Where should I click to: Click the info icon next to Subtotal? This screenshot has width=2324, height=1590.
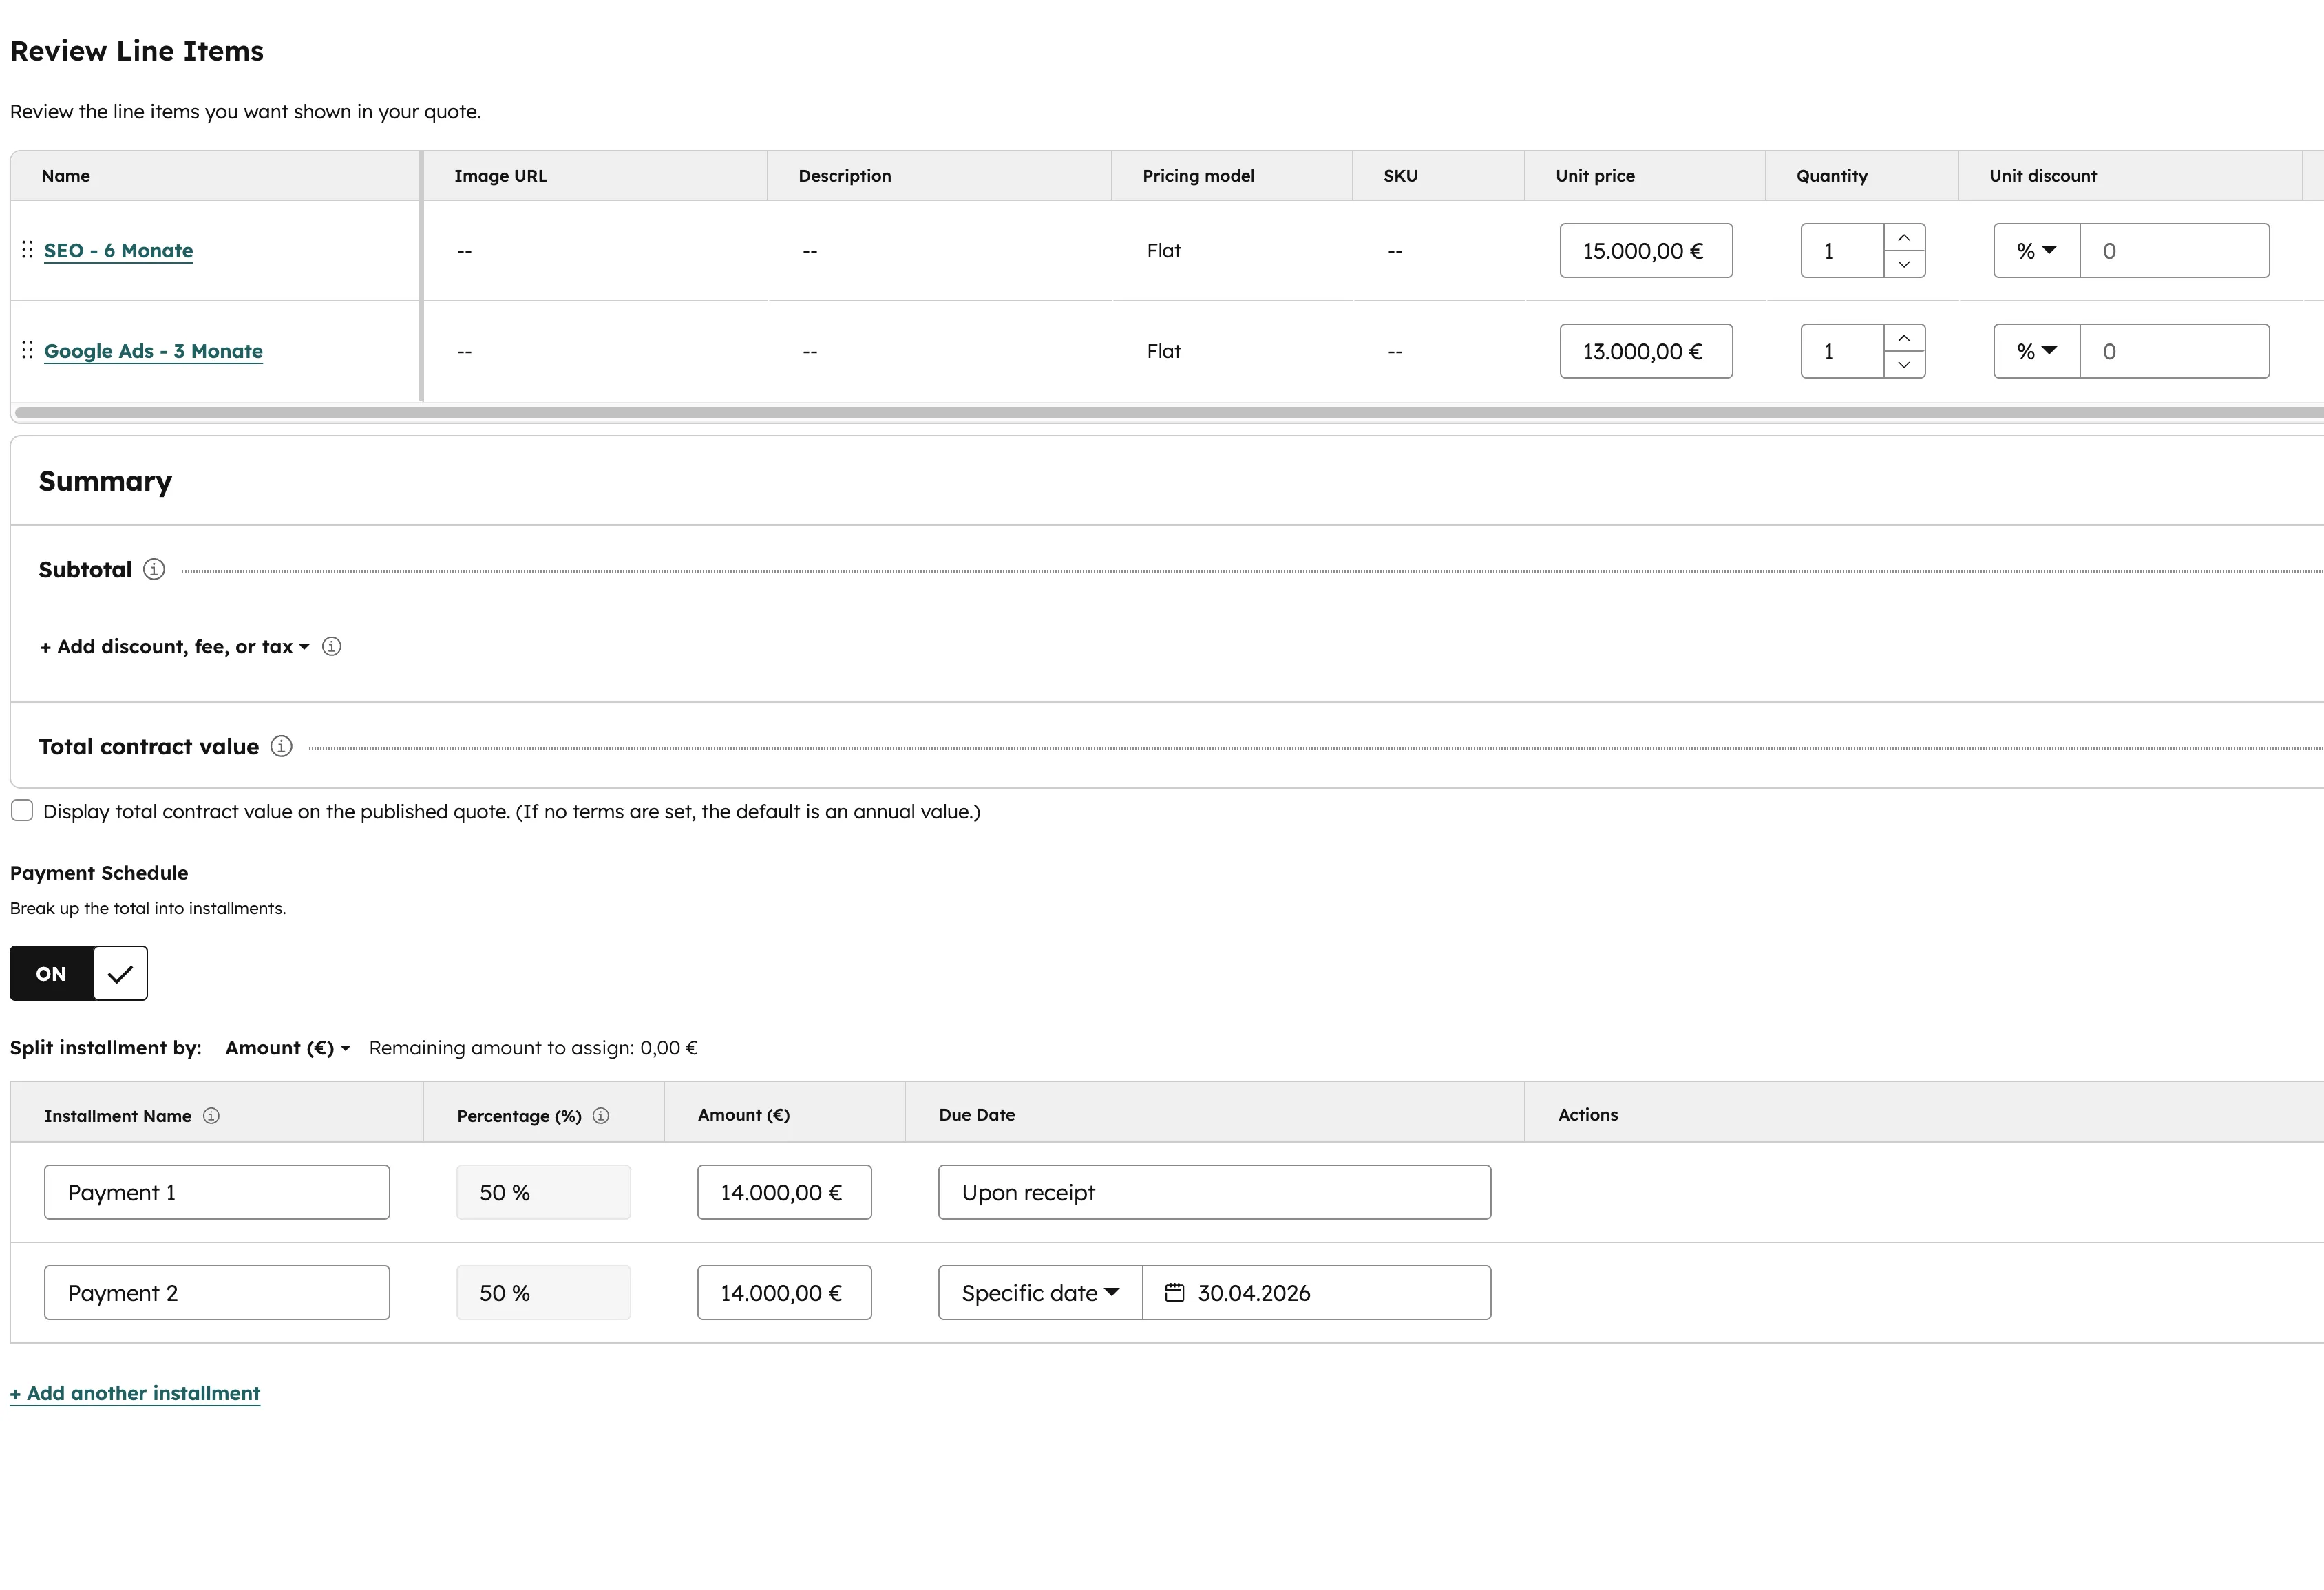pos(153,569)
